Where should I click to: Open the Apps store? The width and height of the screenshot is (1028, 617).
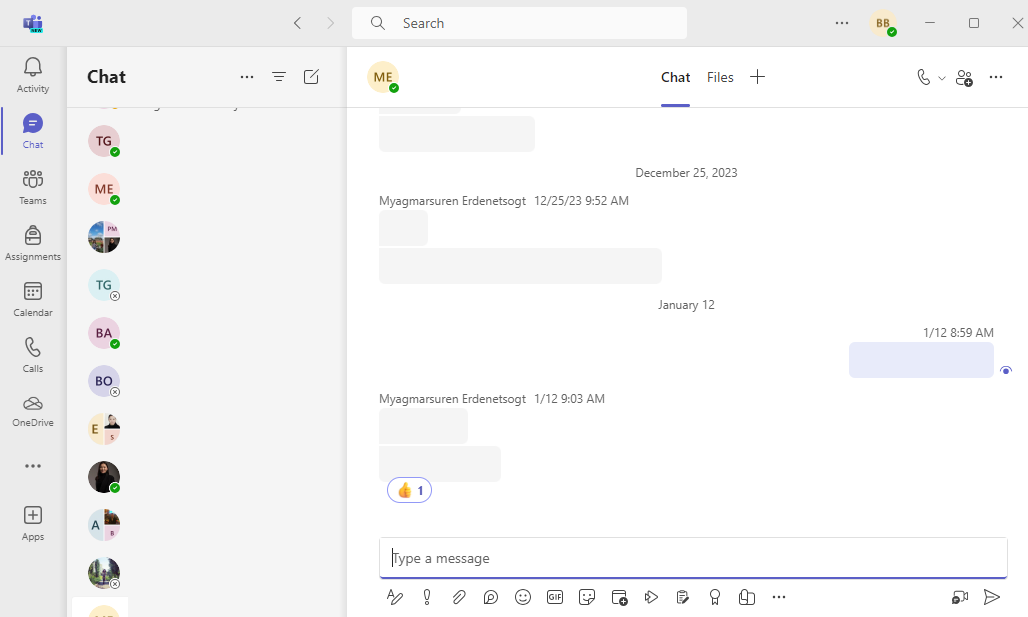coord(33,523)
